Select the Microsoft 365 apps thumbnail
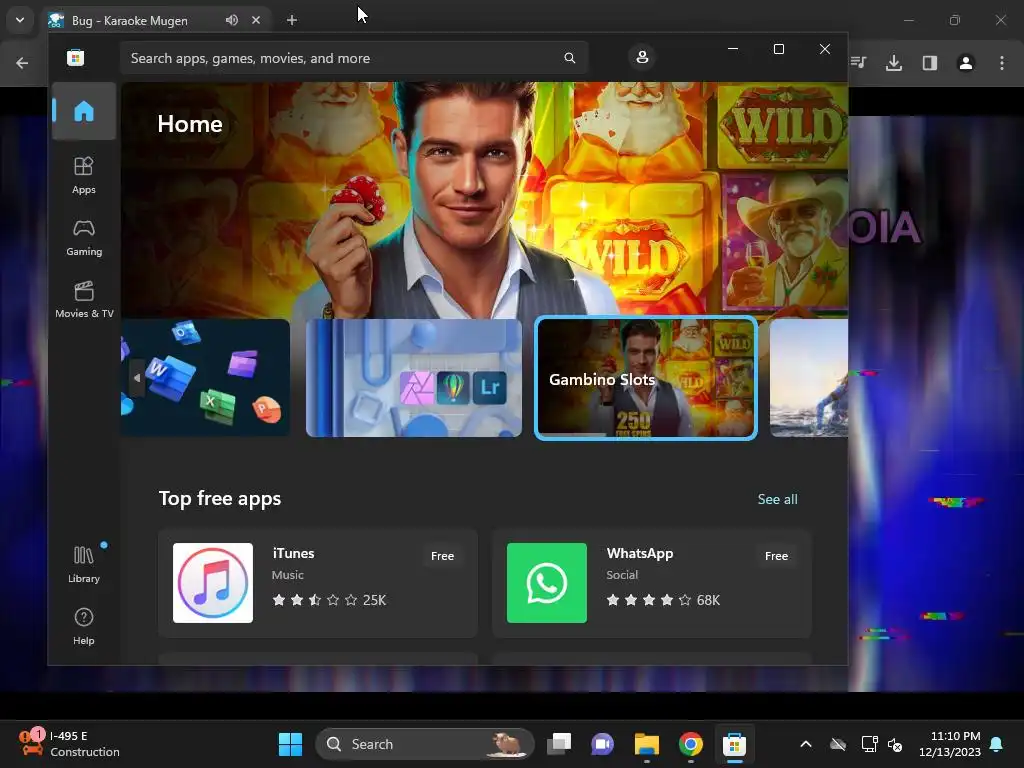 206,377
